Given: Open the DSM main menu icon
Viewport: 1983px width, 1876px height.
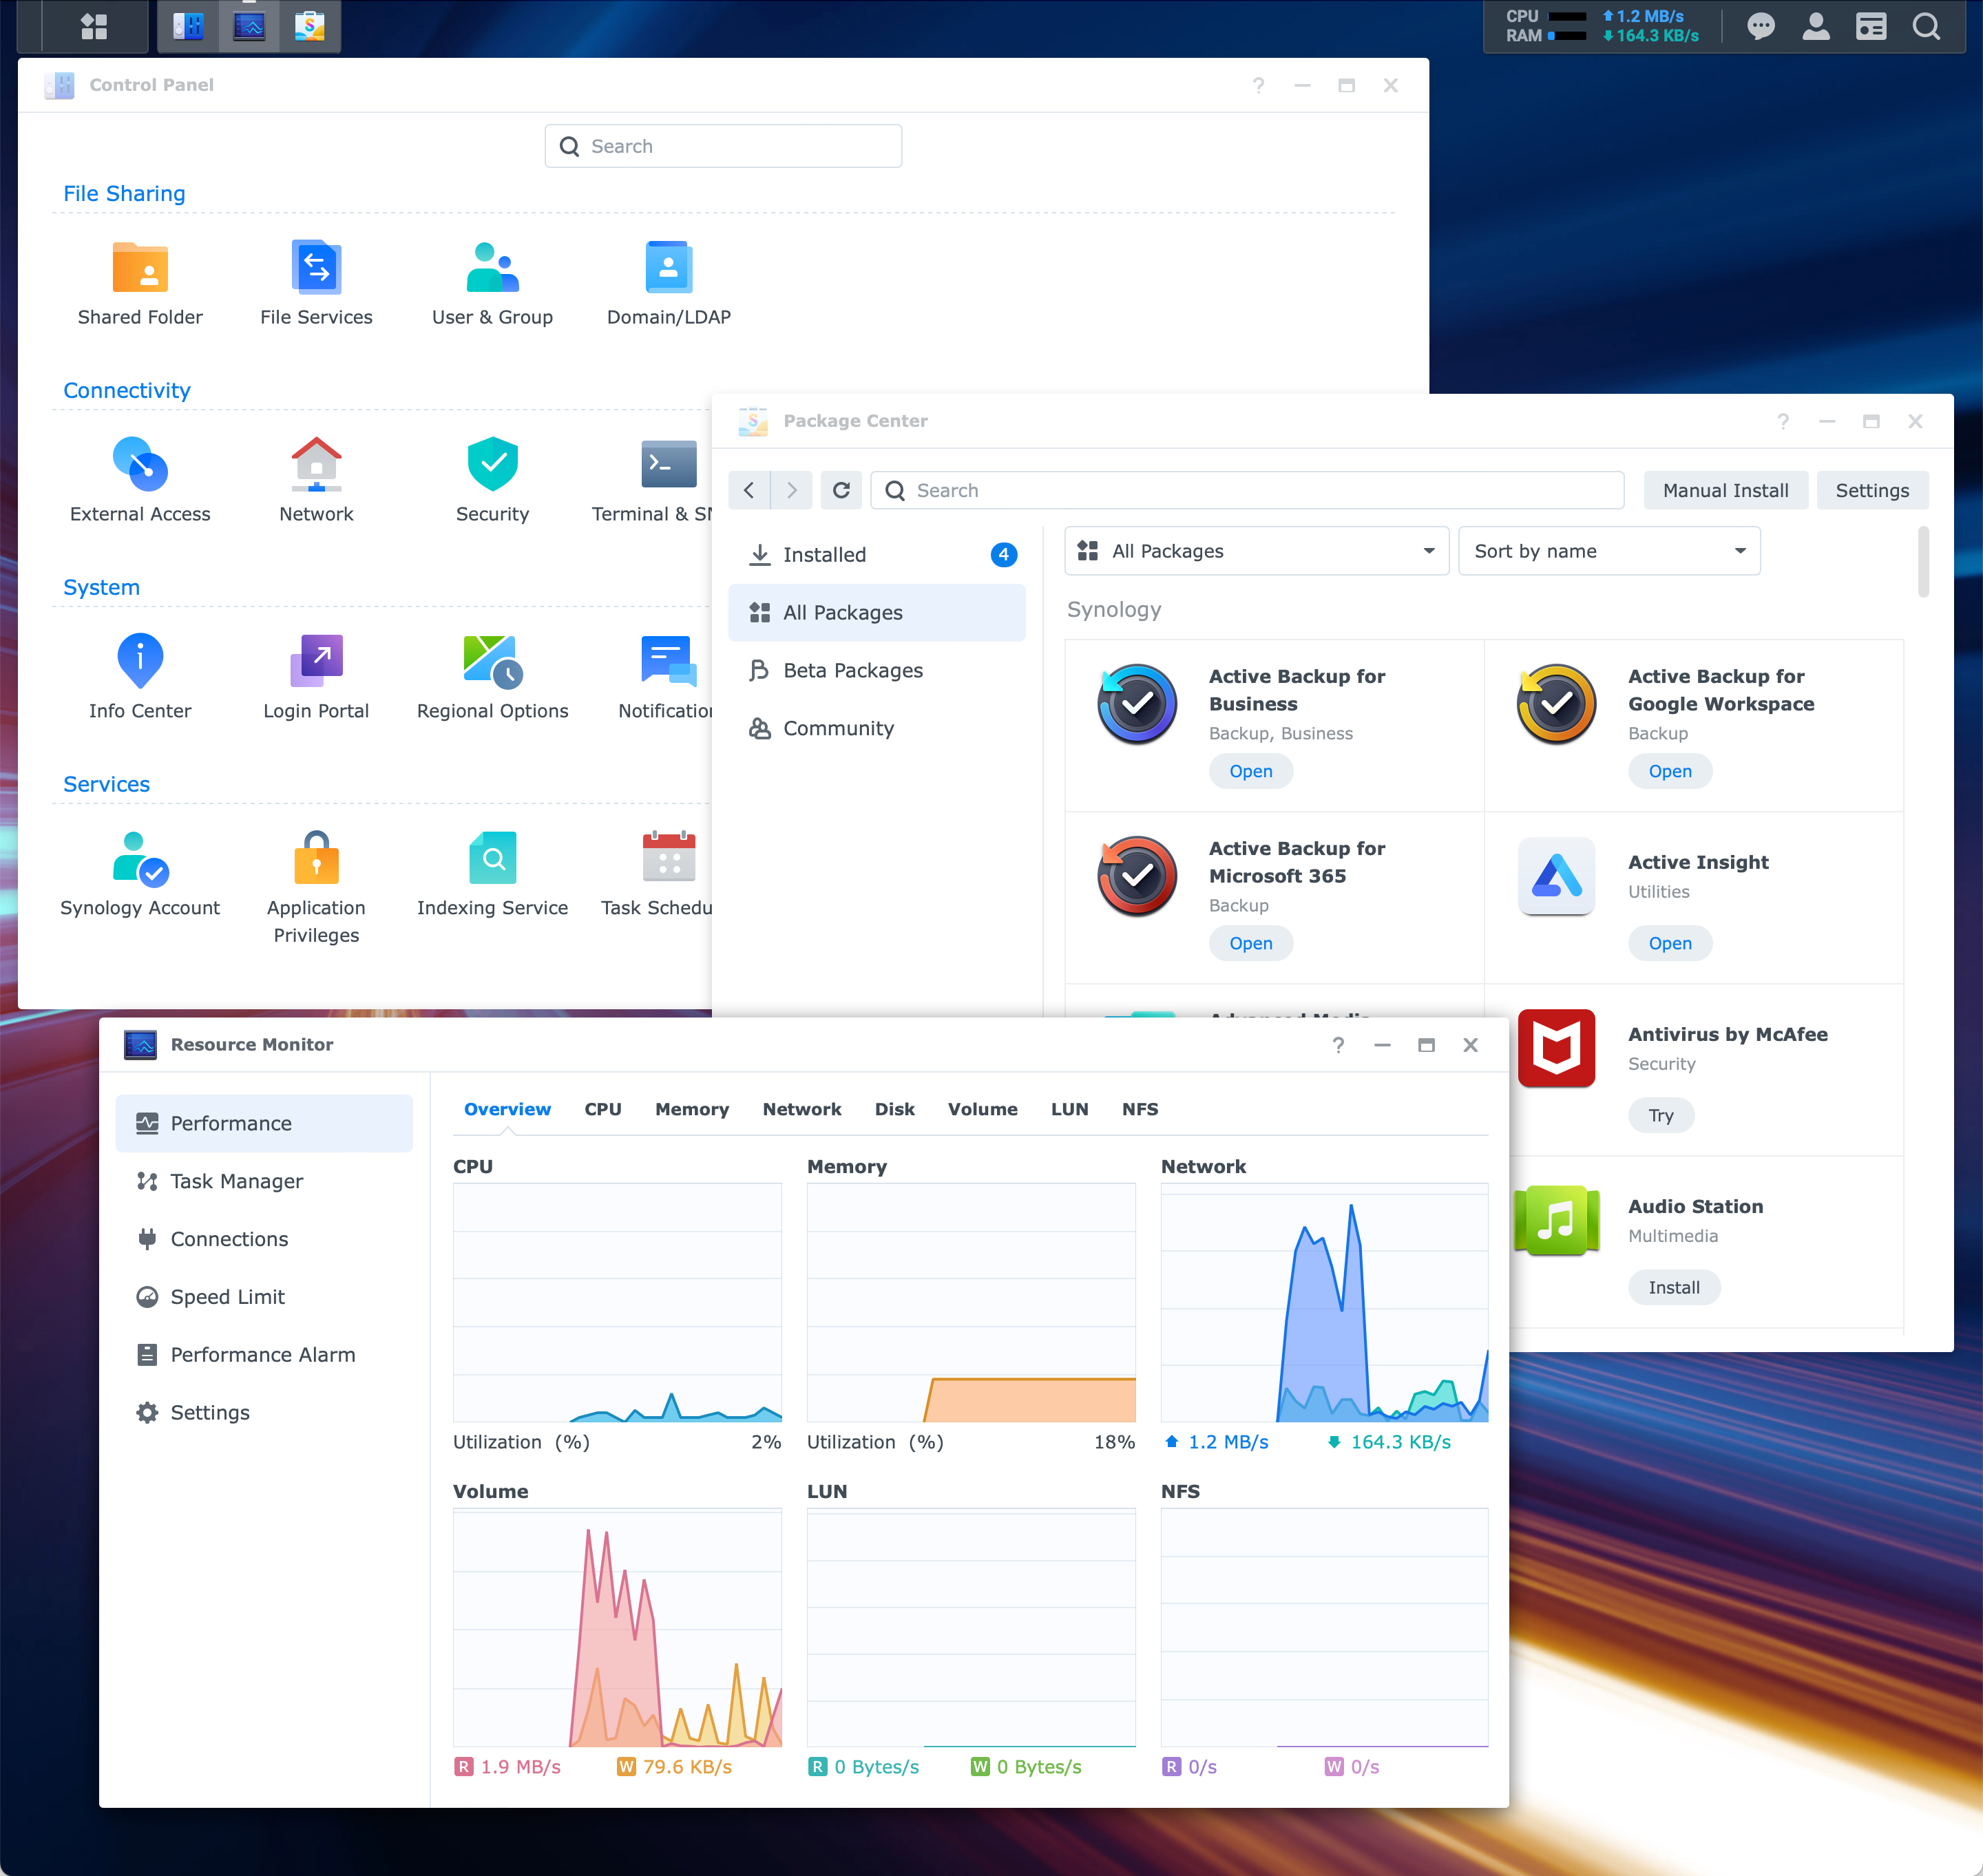Looking at the screenshot, I should click(x=94, y=27).
